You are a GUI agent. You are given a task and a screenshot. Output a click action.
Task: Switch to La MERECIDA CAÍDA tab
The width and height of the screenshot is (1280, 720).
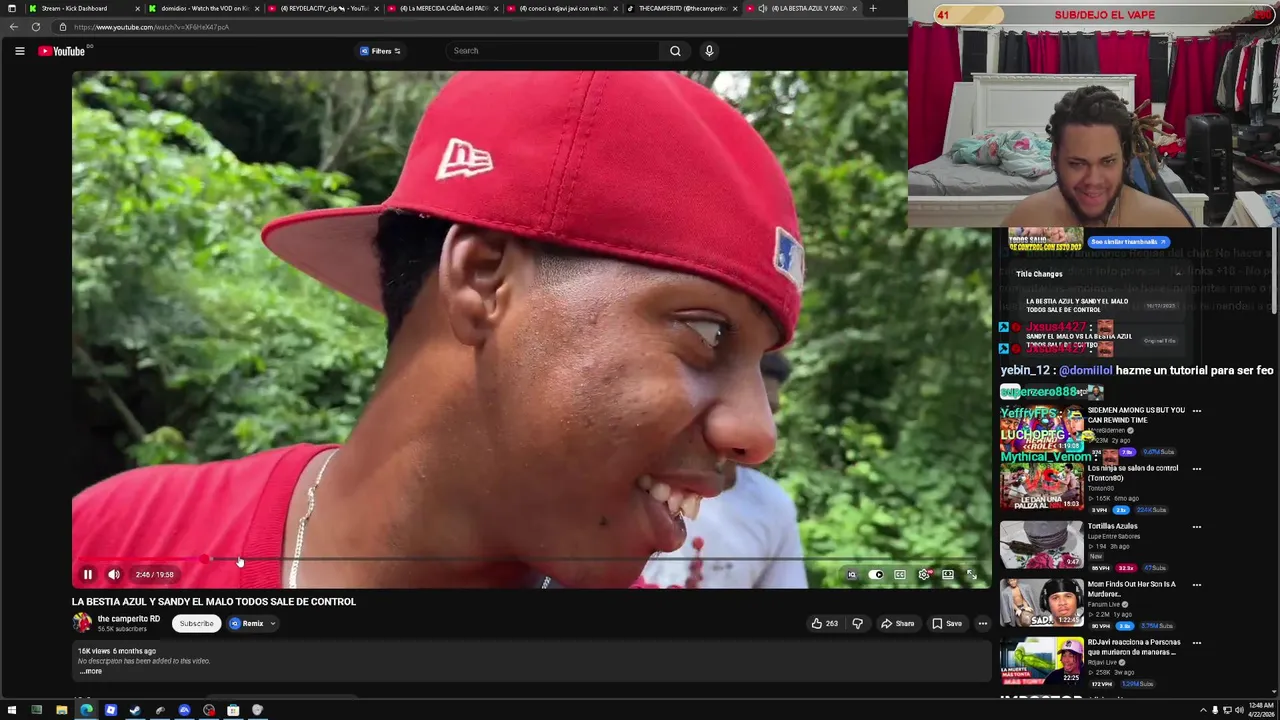tap(441, 8)
